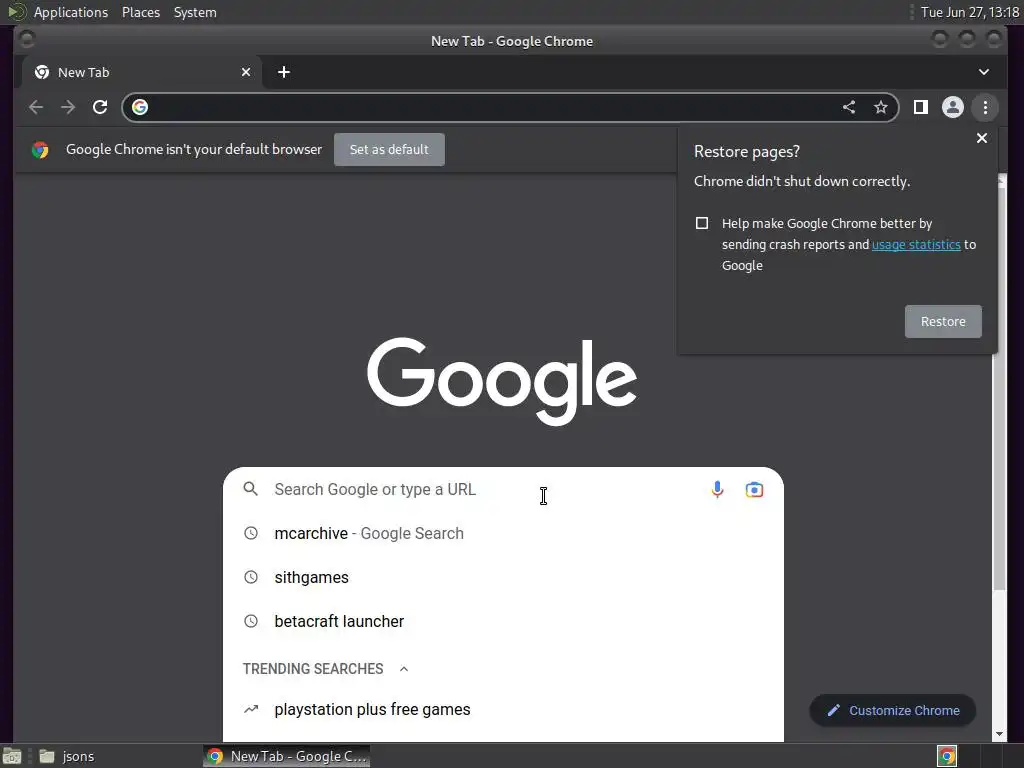This screenshot has width=1024, height=768.
Task: Search by image with camera icon
Action: (754, 489)
